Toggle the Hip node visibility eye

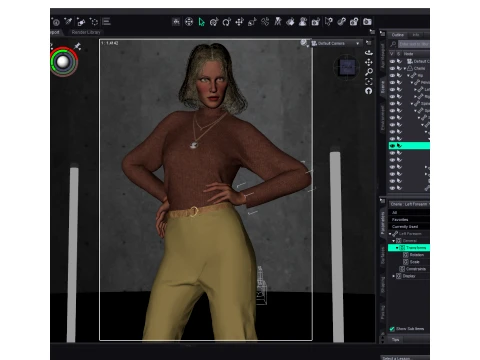point(392,75)
